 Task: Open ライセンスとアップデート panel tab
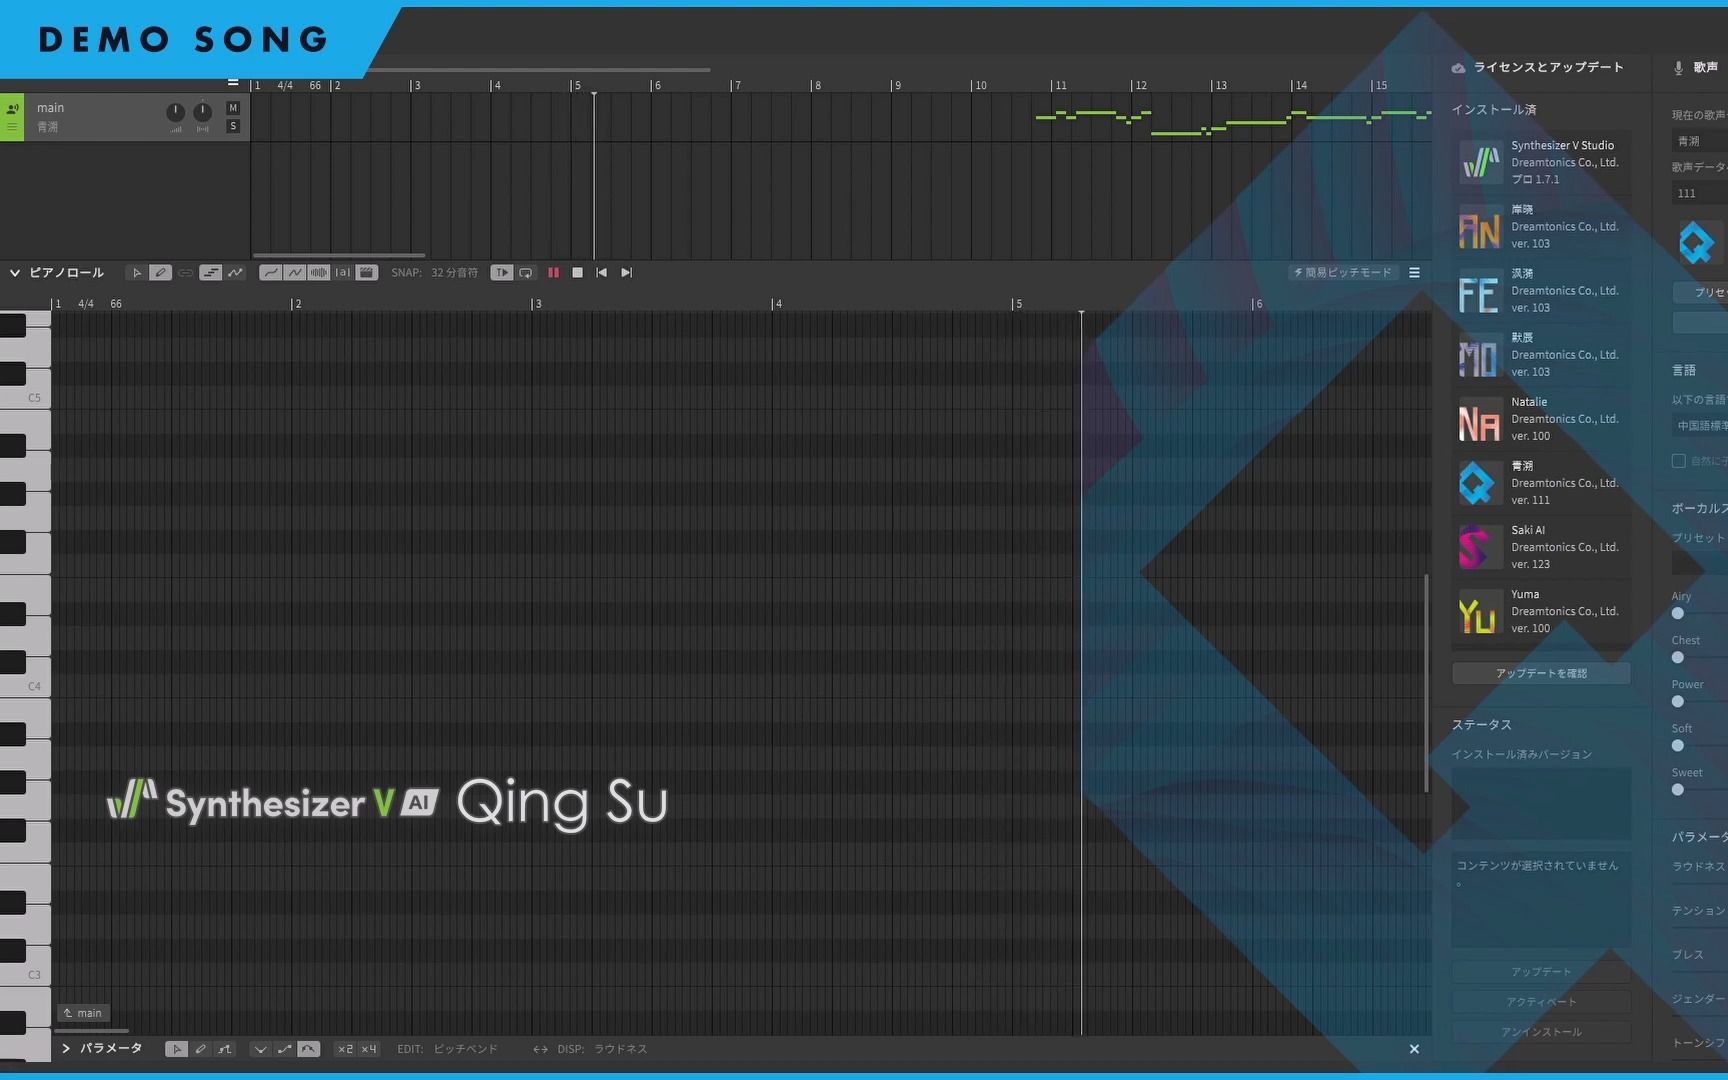pos(1538,67)
